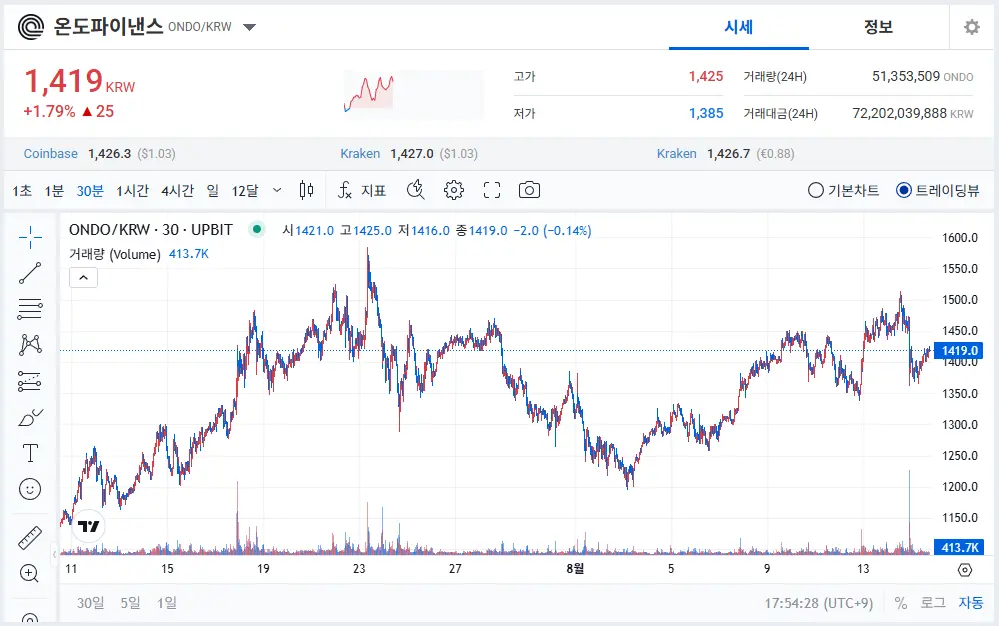
Task: Open settings gear in top right corner
Action: [972, 27]
